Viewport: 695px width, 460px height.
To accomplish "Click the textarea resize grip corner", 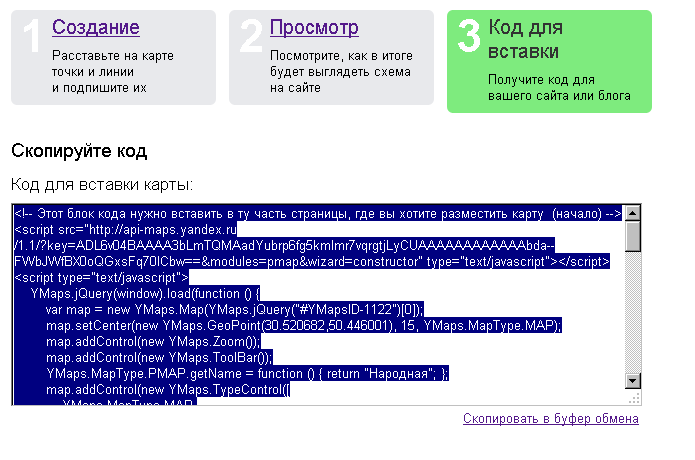I will point(634,398).
